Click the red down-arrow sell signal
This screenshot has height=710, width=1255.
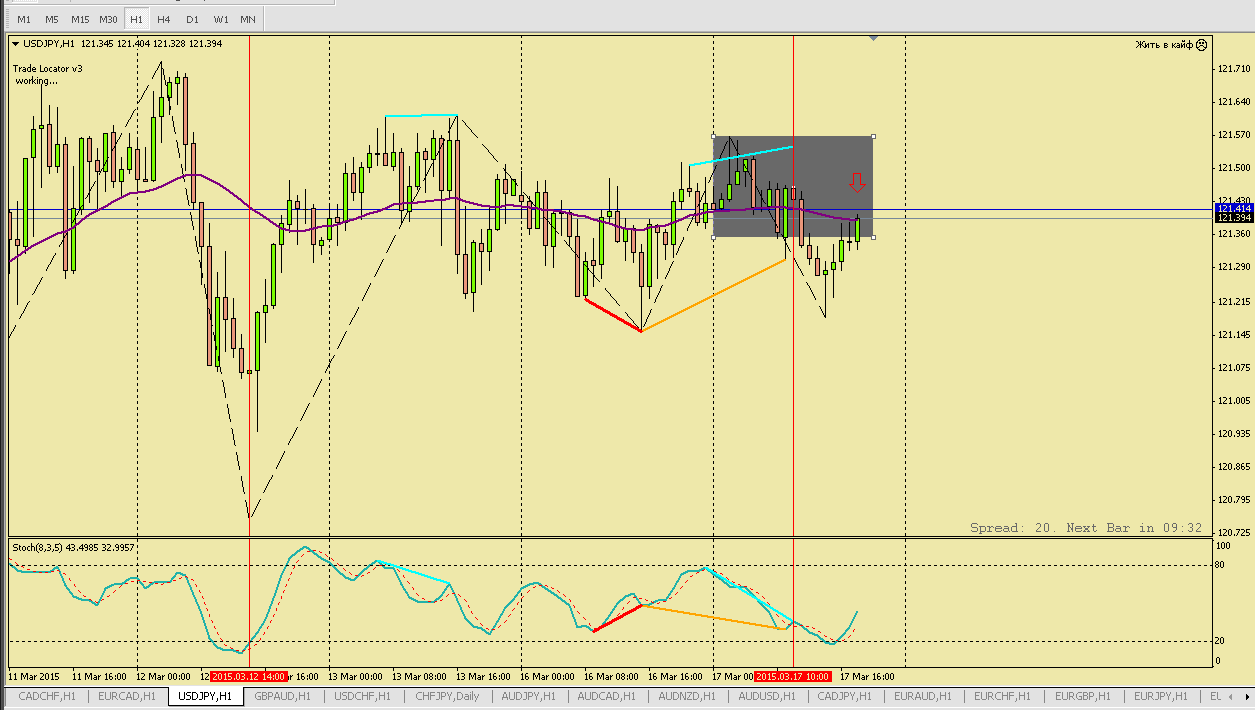856,181
